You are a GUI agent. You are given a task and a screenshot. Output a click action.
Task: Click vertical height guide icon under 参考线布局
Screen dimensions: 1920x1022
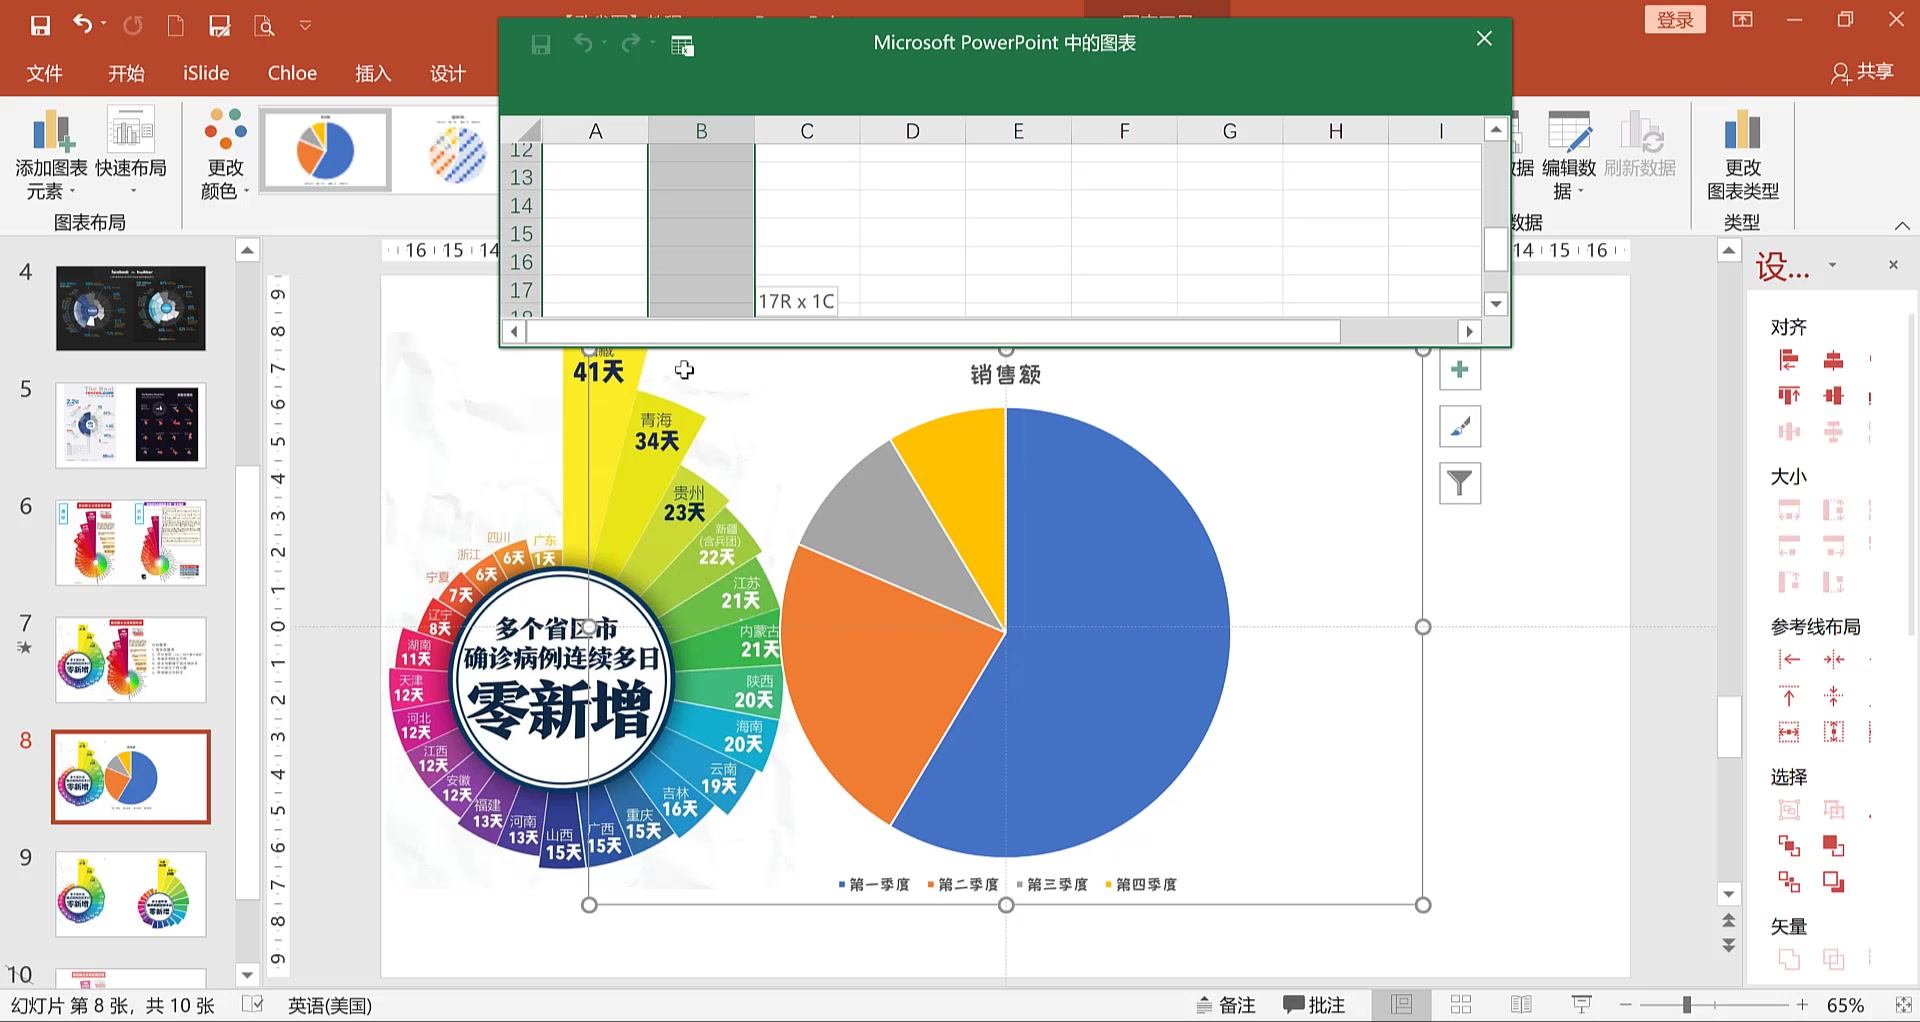coord(1833,732)
